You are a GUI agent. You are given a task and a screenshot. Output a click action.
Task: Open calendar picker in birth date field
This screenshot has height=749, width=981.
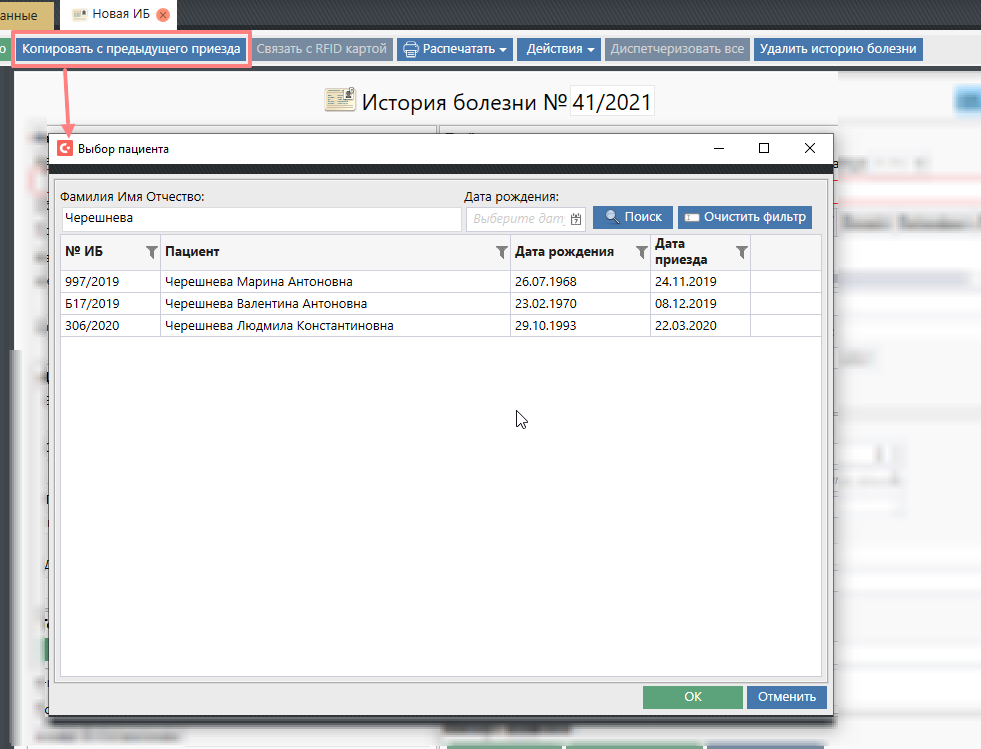coord(576,218)
